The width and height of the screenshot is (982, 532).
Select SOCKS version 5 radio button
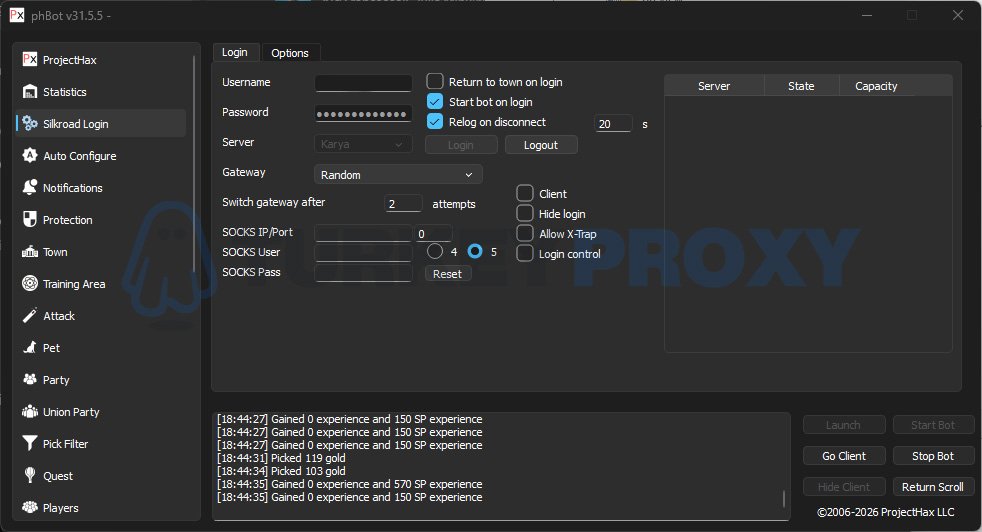click(475, 251)
